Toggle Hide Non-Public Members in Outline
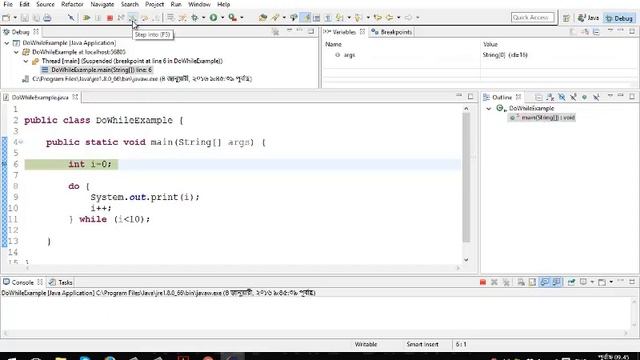 tap(584, 97)
